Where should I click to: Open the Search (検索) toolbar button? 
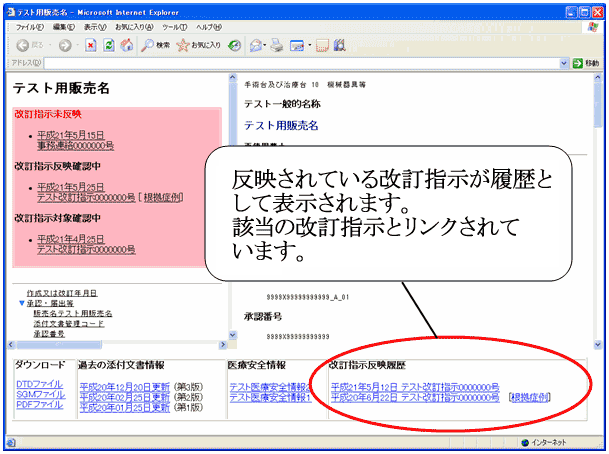(x=155, y=45)
